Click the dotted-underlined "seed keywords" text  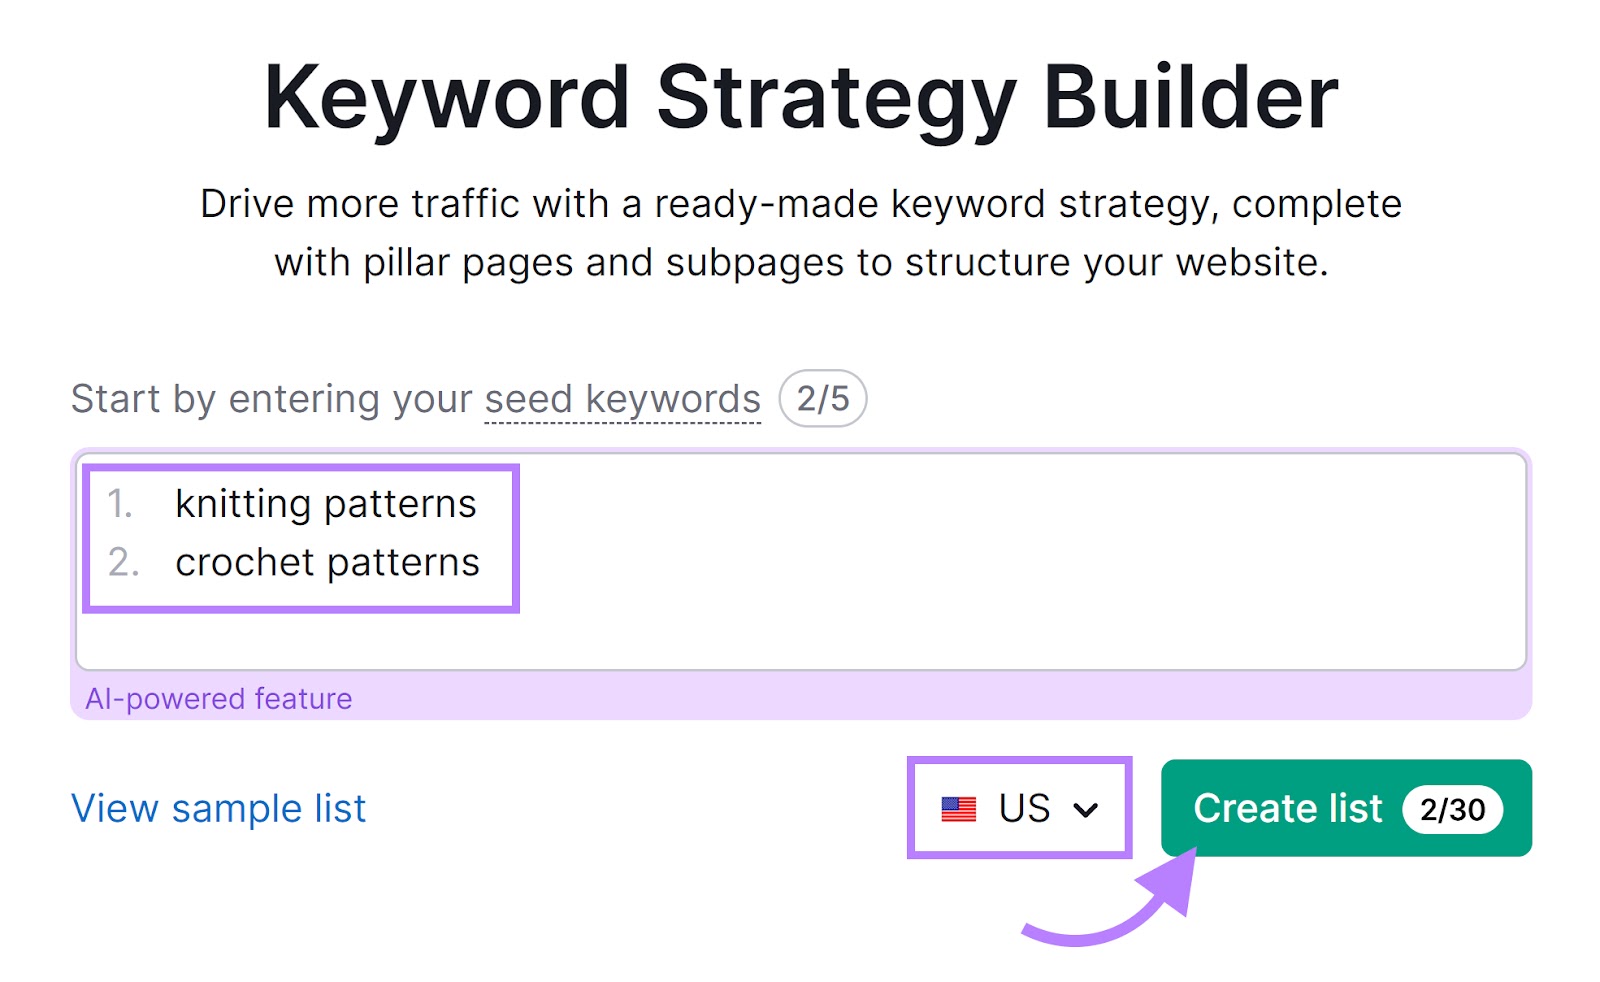click(620, 398)
